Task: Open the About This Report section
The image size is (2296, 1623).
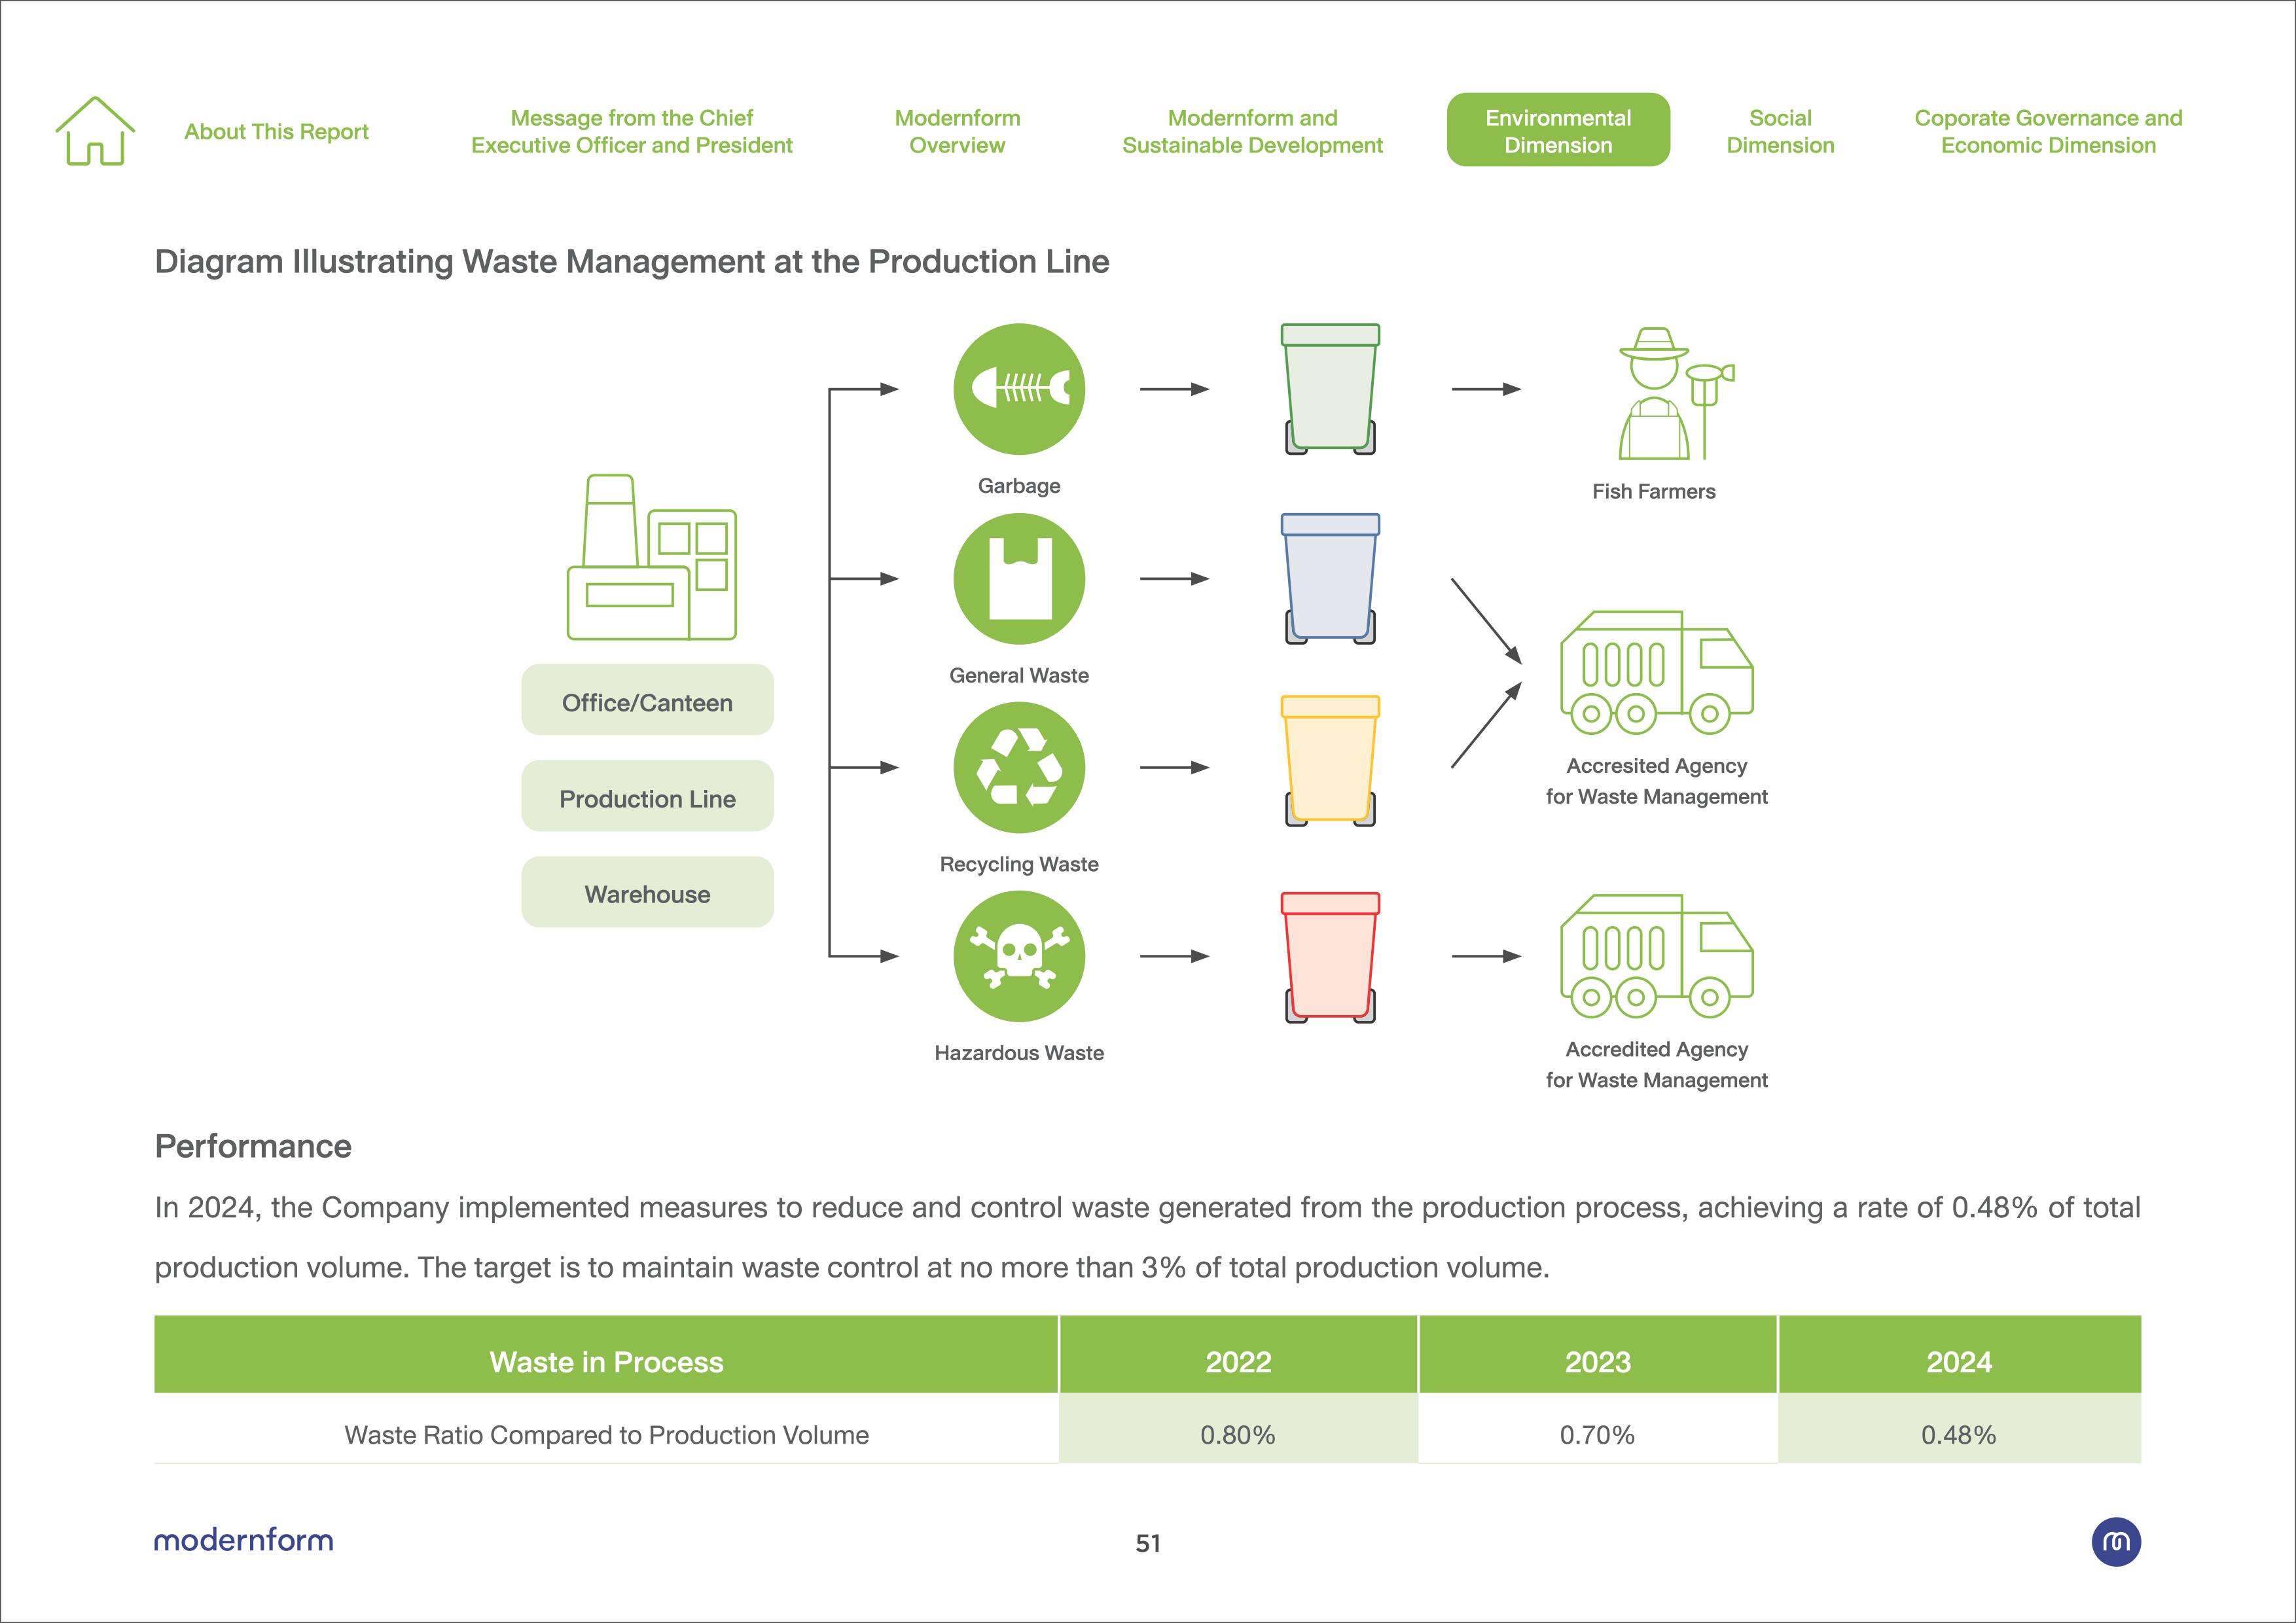Action: [x=276, y=132]
